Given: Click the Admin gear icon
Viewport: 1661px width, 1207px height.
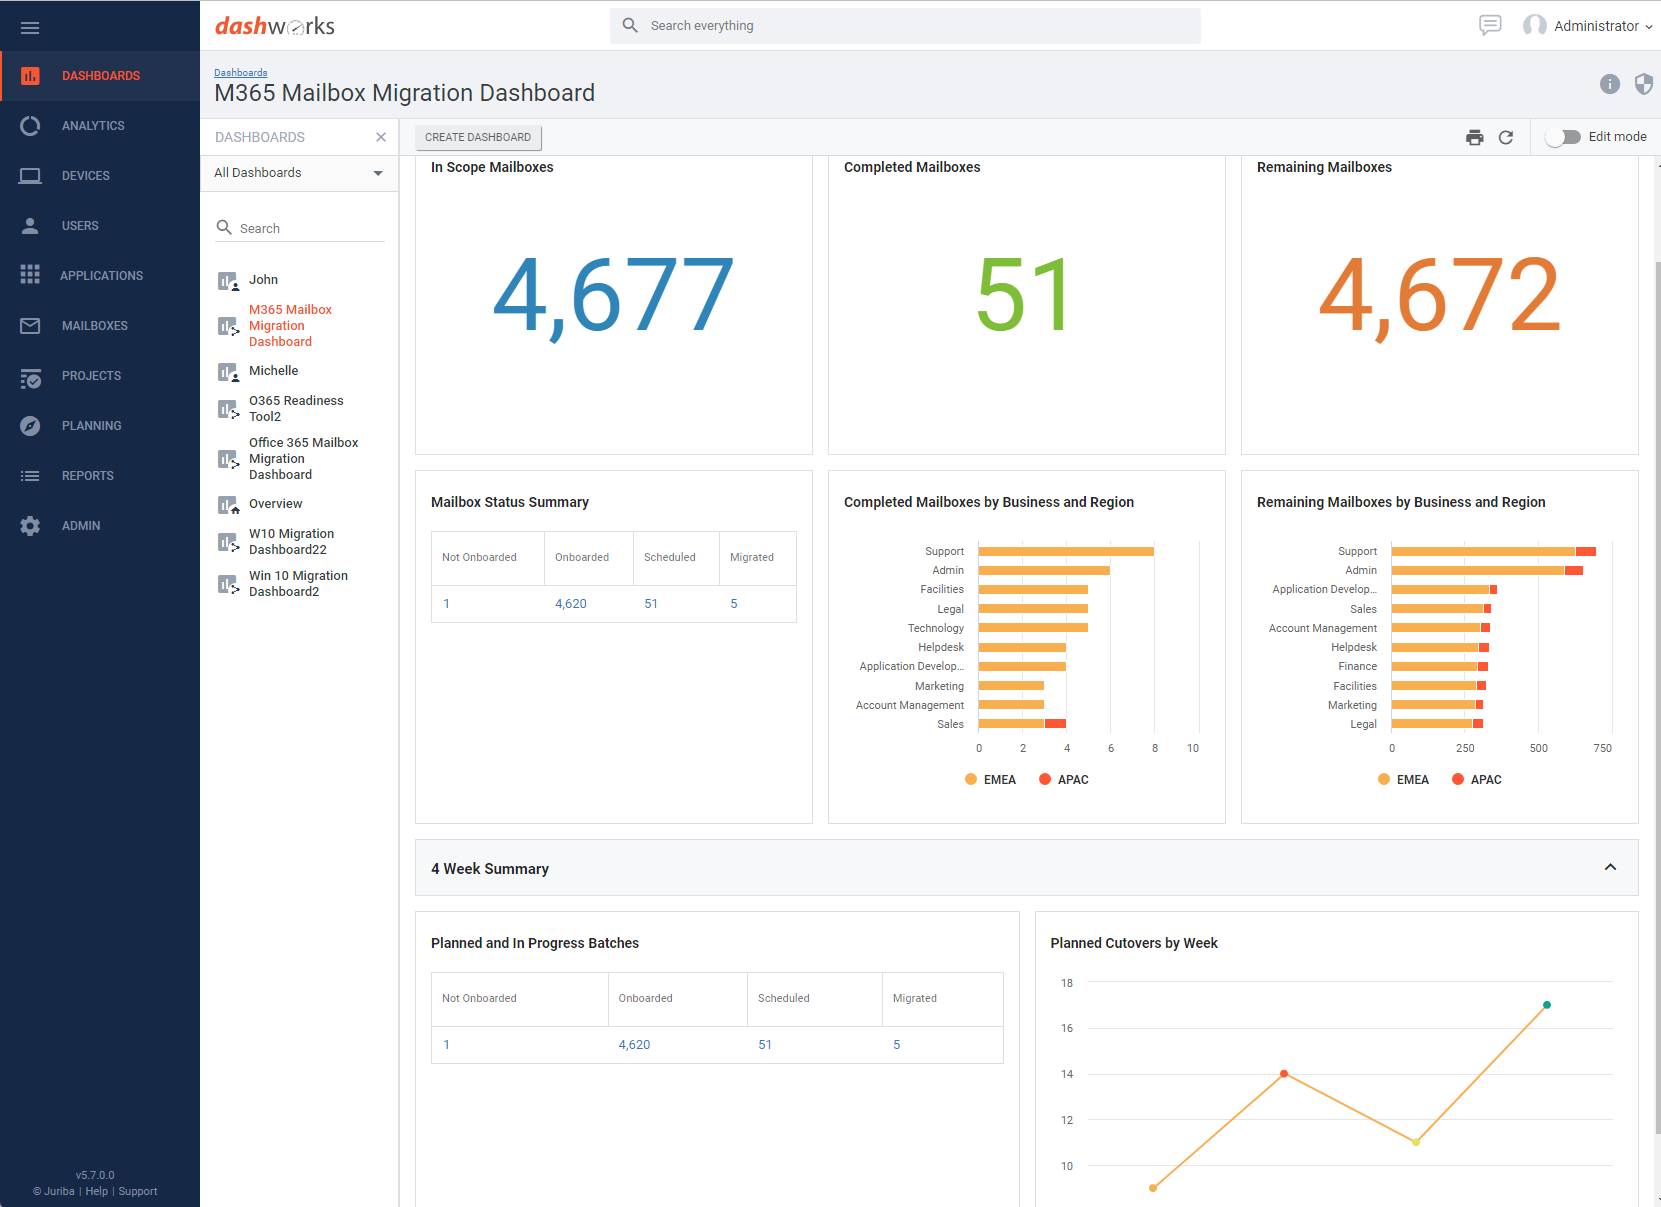Looking at the screenshot, I should pyautogui.click(x=30, y=526).
